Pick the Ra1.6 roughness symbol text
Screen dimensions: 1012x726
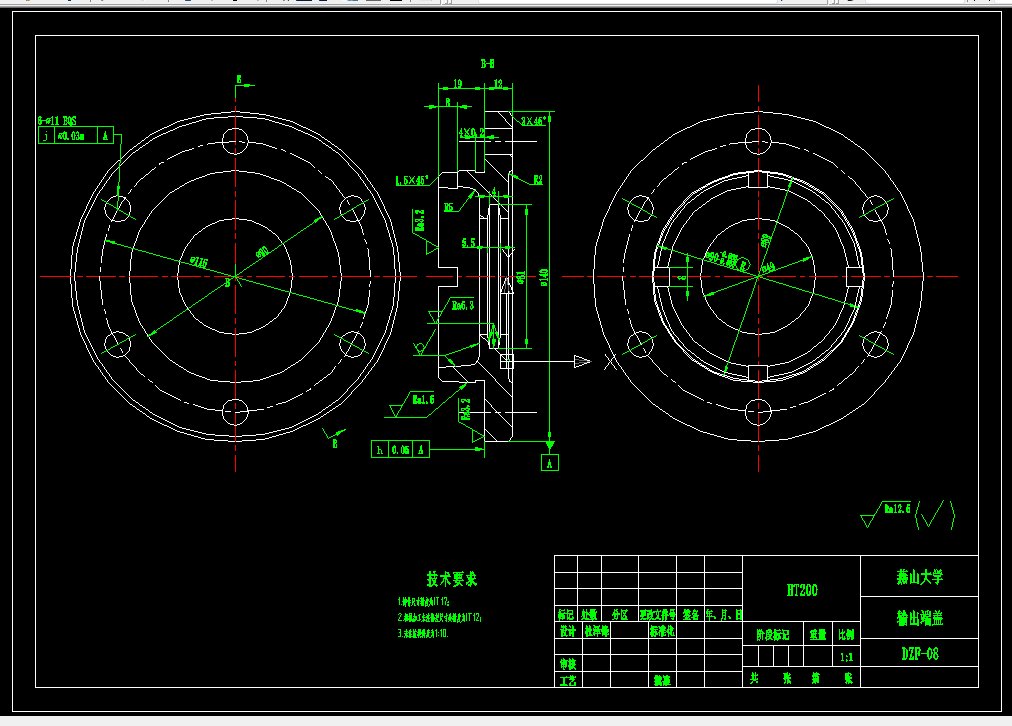click(423, 399)
